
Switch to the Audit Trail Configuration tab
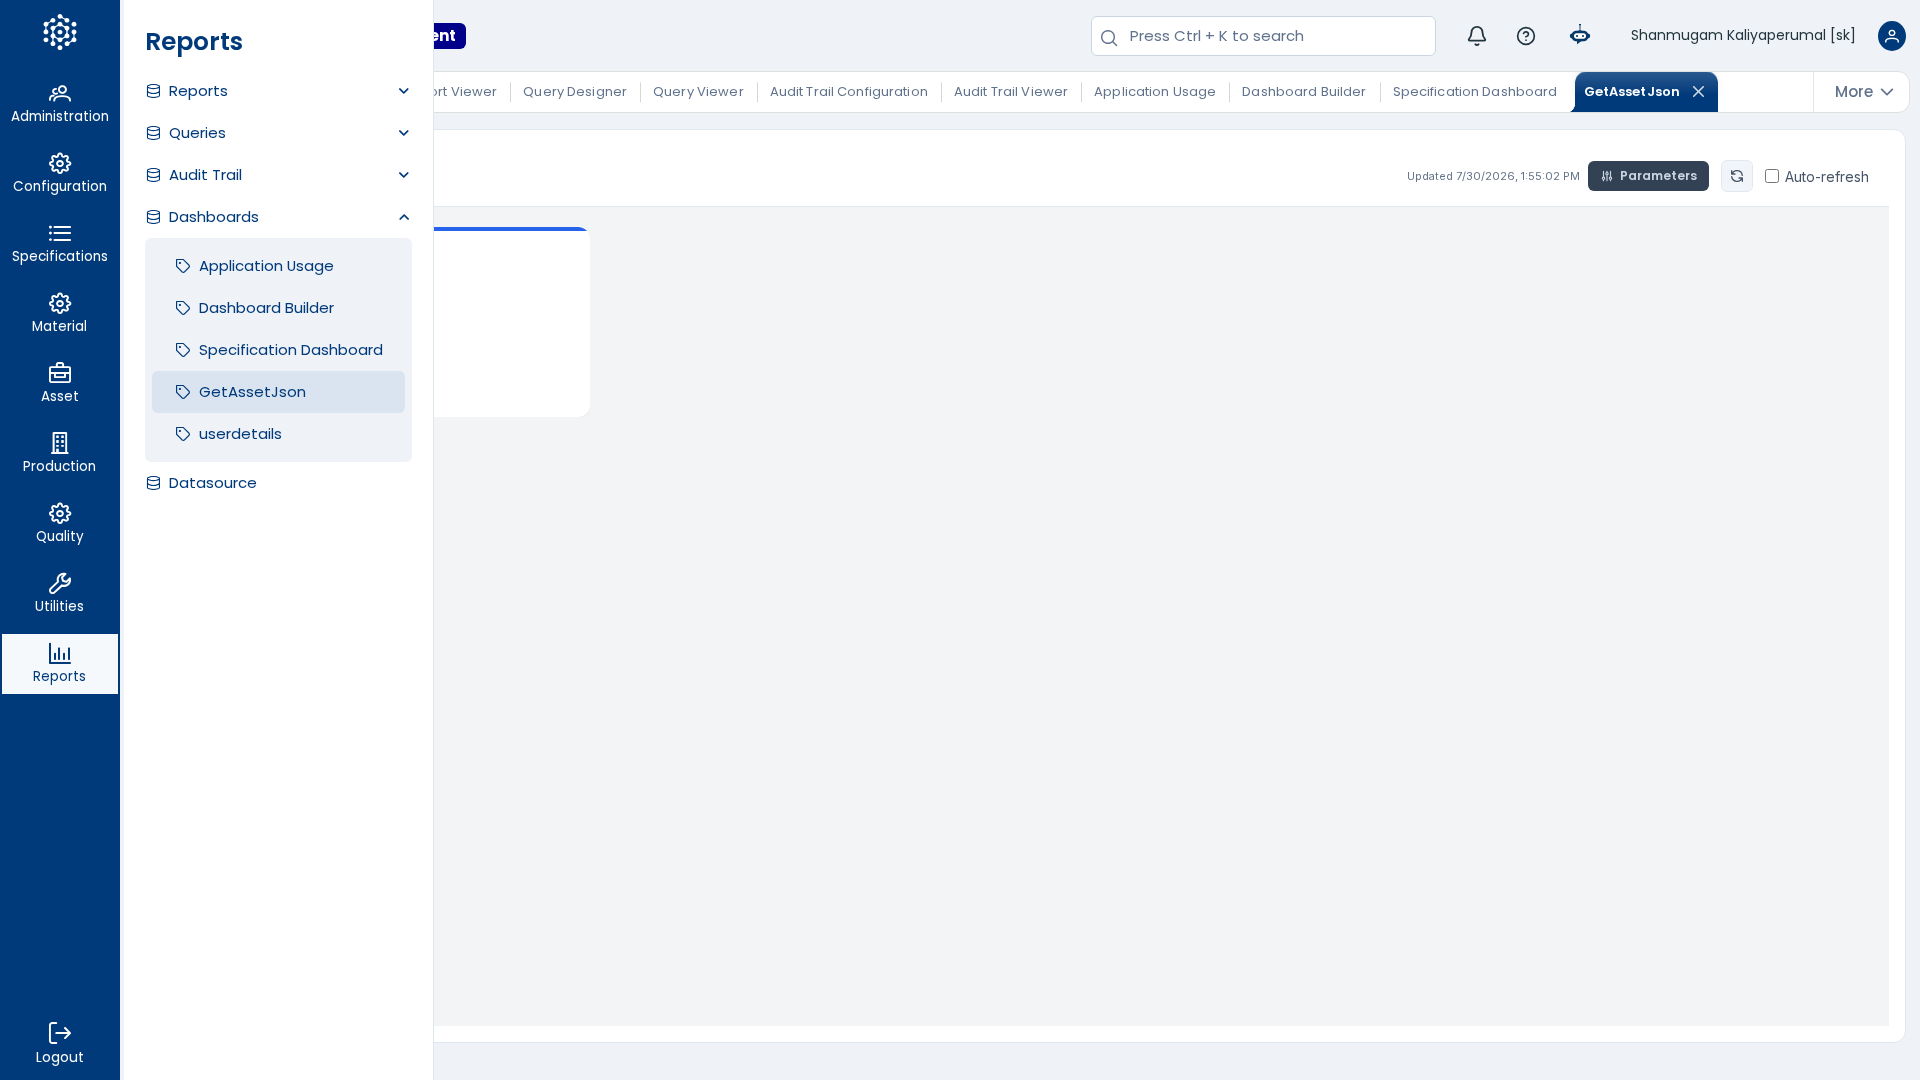point(849,92)
